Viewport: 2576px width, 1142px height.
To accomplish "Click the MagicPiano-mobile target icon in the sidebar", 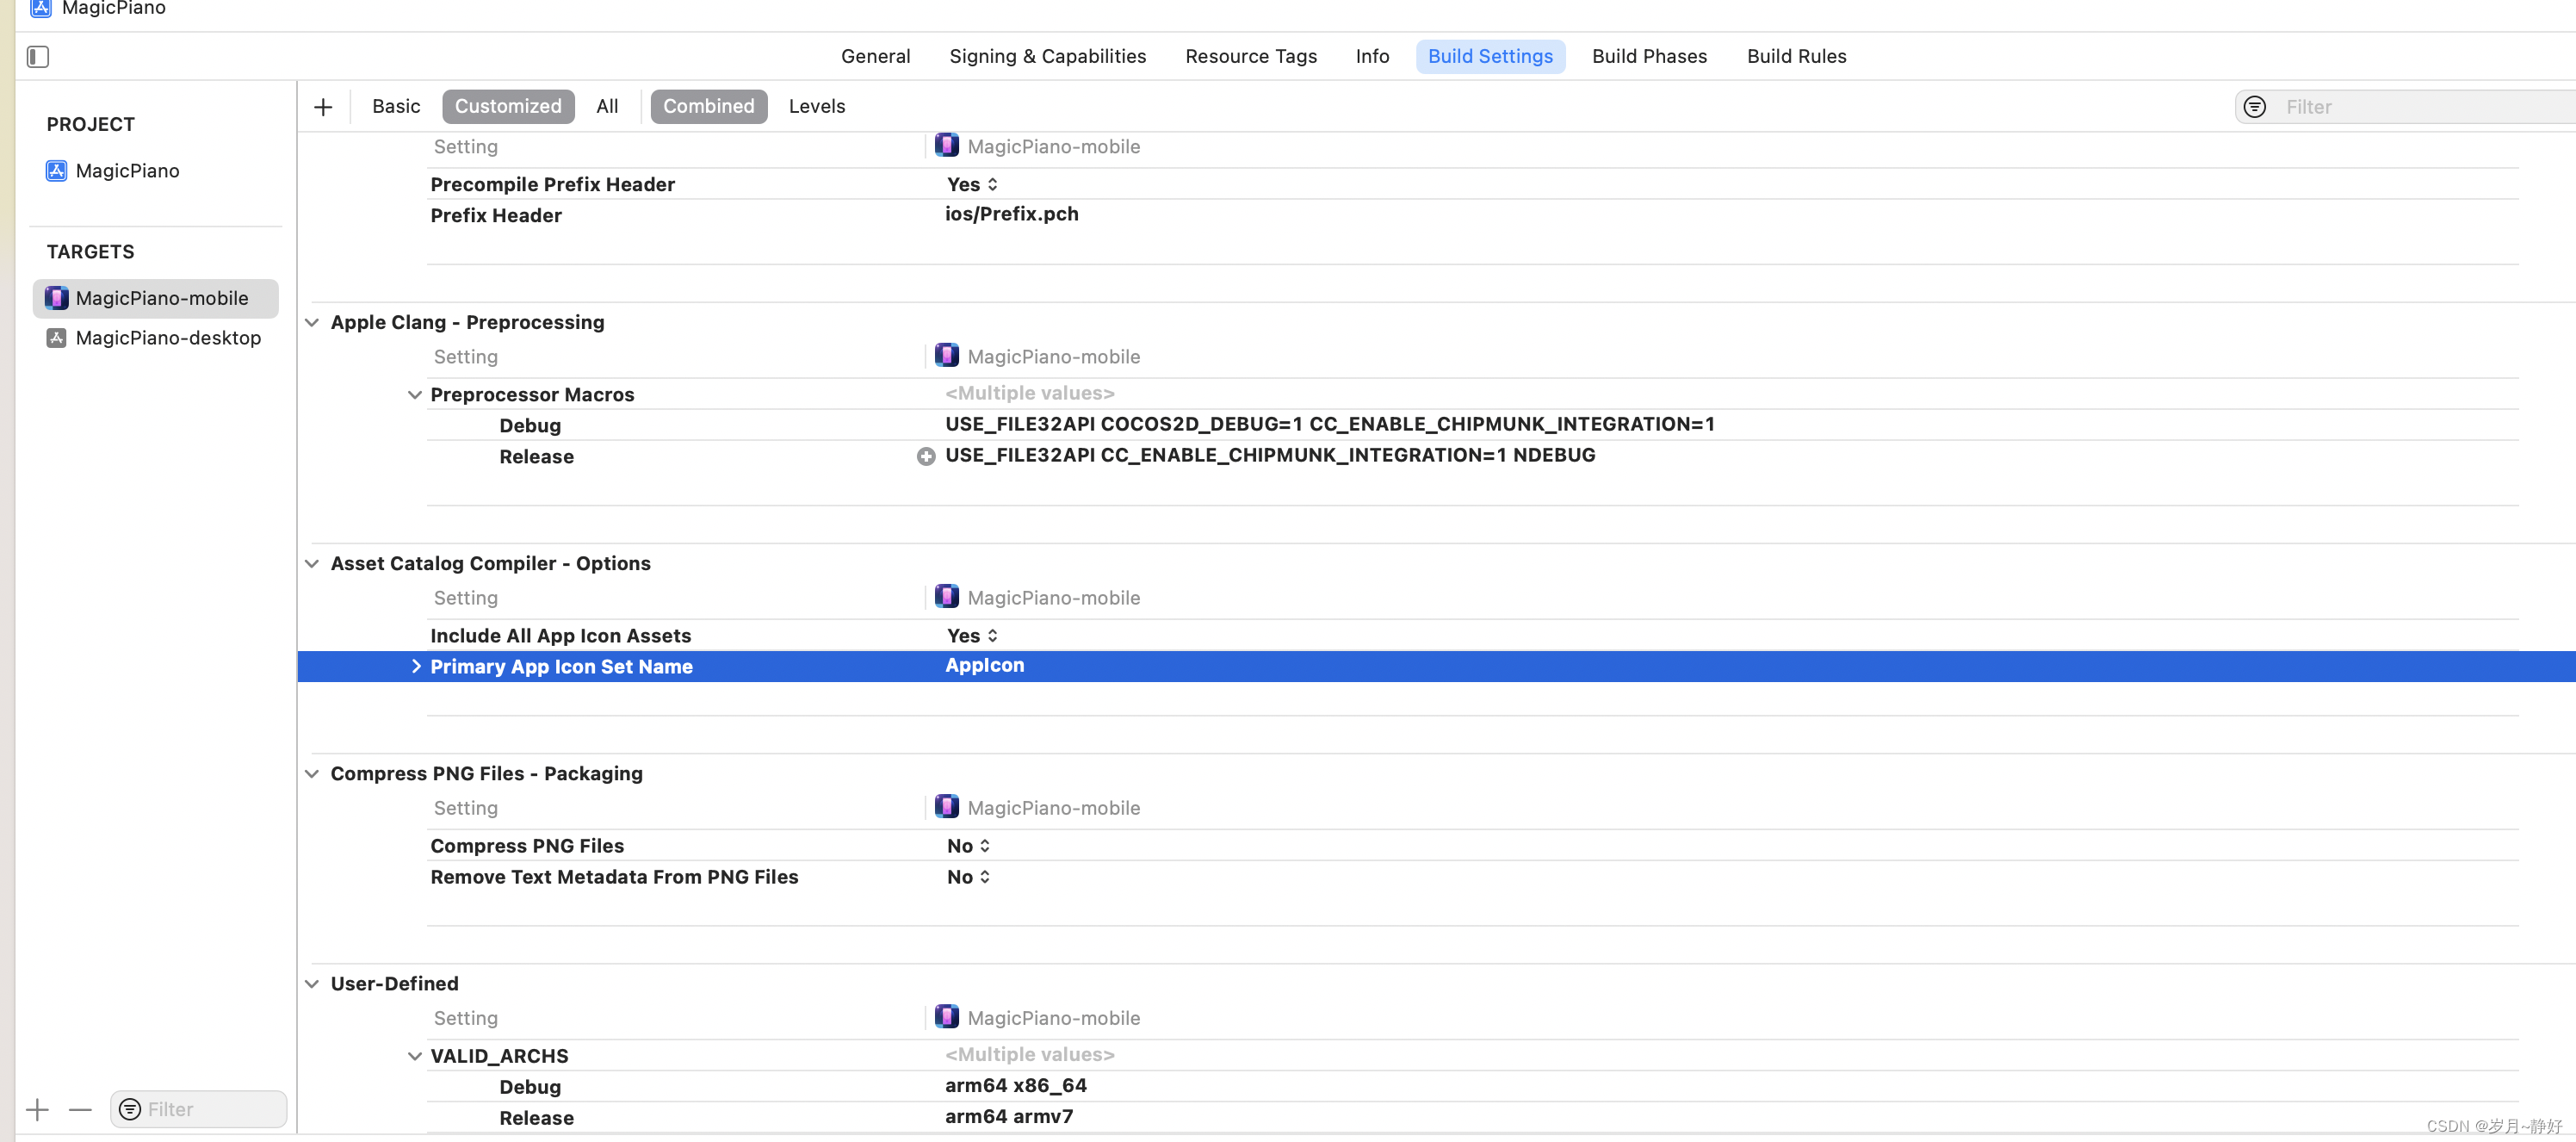I will (x=57, y=298).
